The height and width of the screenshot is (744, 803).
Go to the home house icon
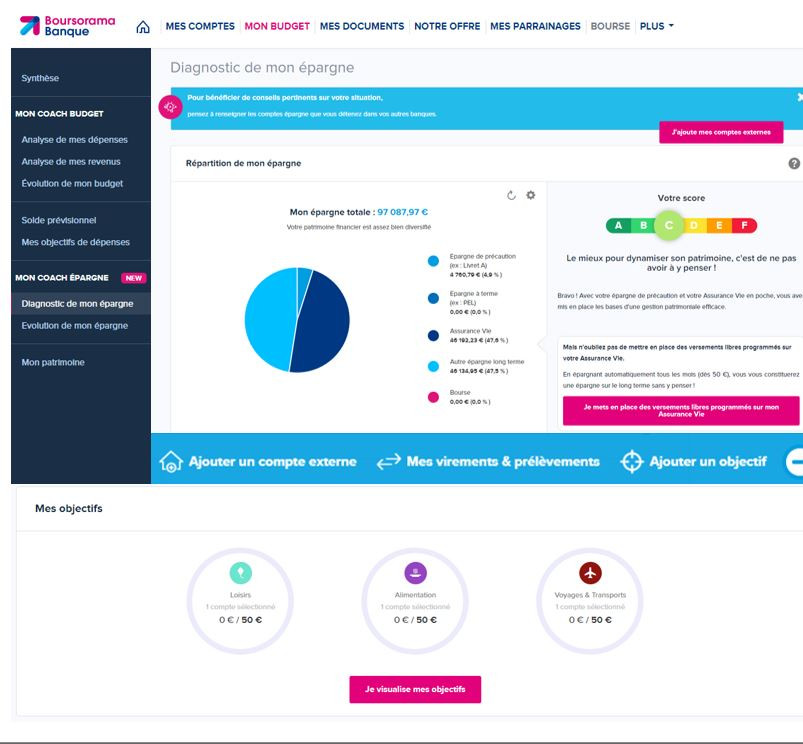pos(143,27)
